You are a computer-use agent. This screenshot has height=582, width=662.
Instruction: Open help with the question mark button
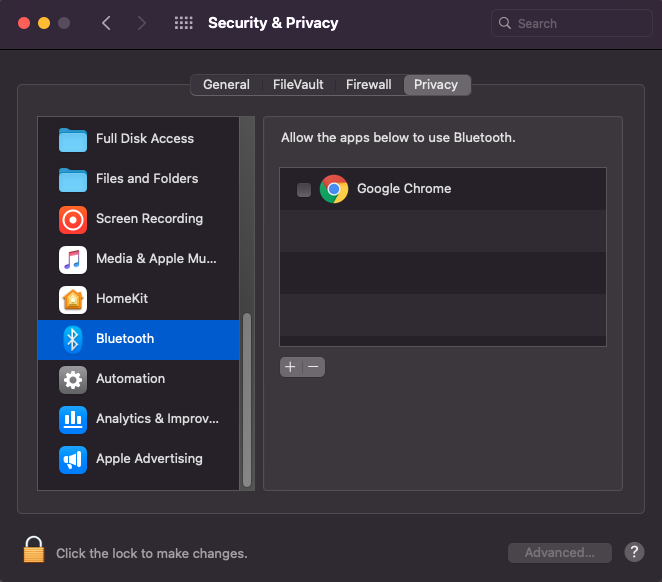pos(634,552)
